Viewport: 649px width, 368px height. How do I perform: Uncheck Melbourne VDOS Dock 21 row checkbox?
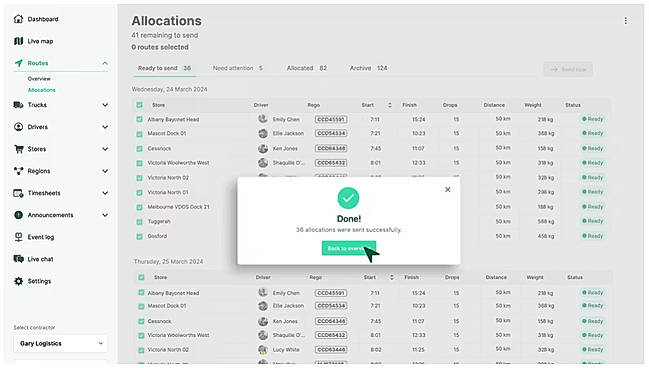tap(139, 207)
